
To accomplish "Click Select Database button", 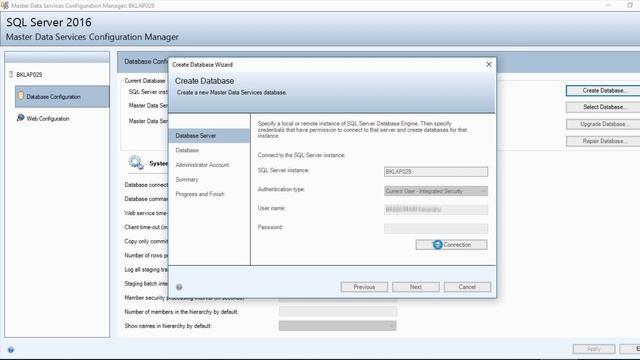I will point(603,107).
